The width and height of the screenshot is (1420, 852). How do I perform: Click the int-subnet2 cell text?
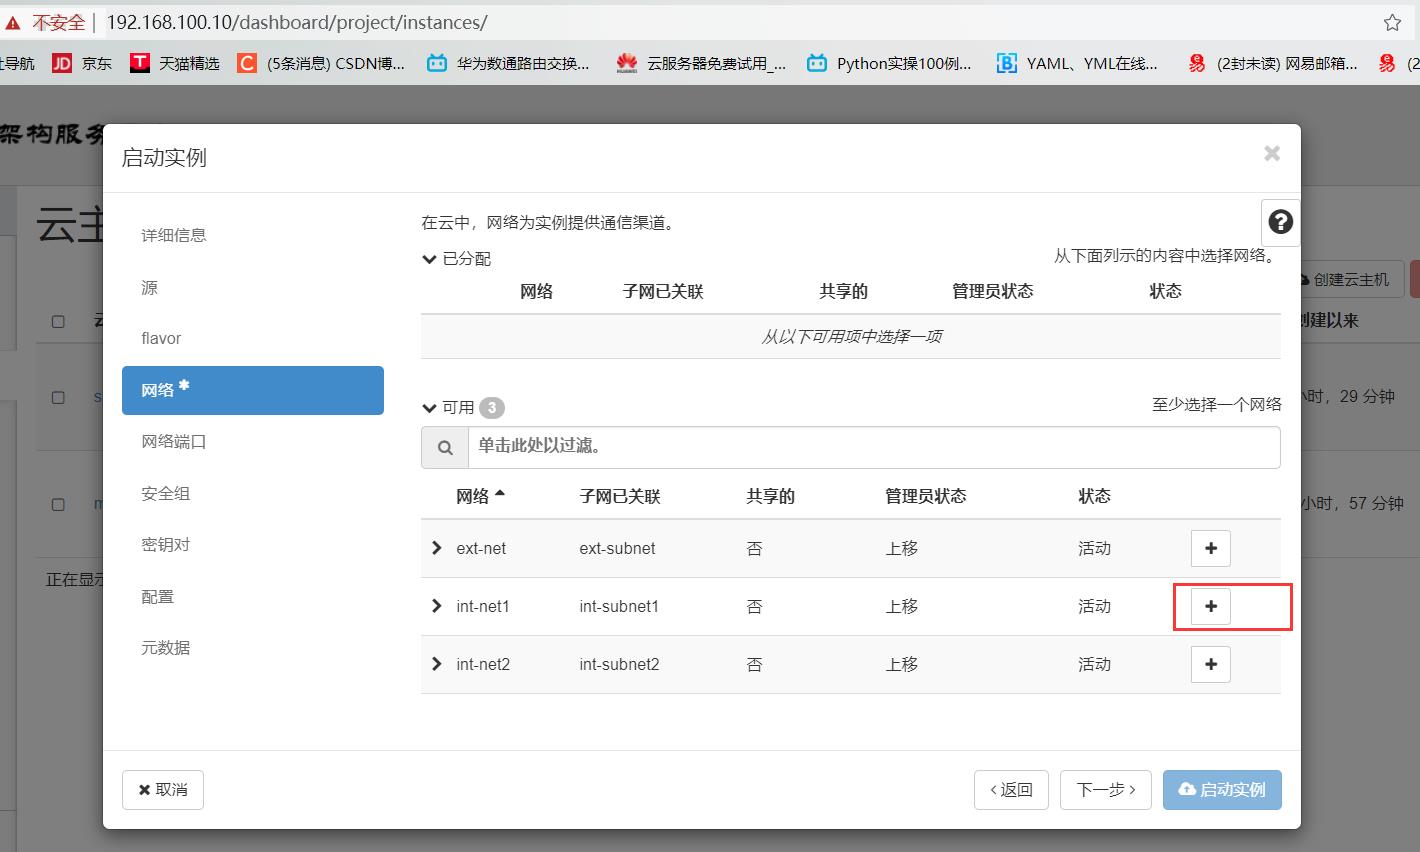(x=619, y=664)
